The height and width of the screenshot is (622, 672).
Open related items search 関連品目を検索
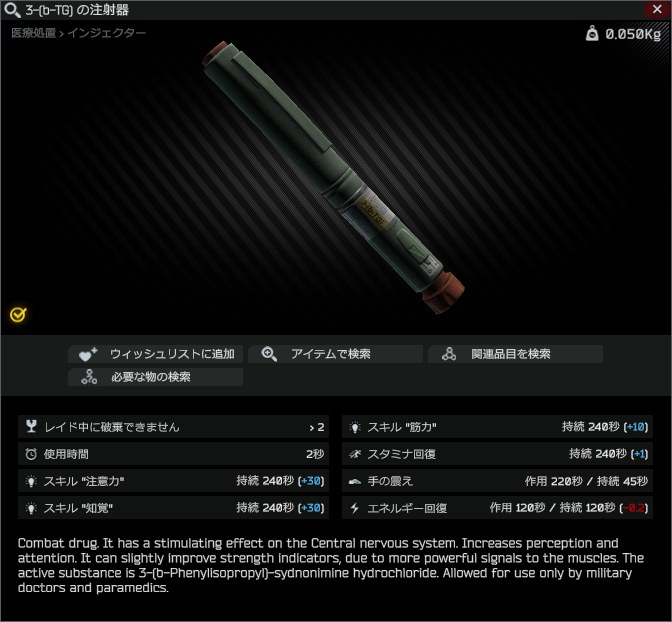(x=516, y=354)
